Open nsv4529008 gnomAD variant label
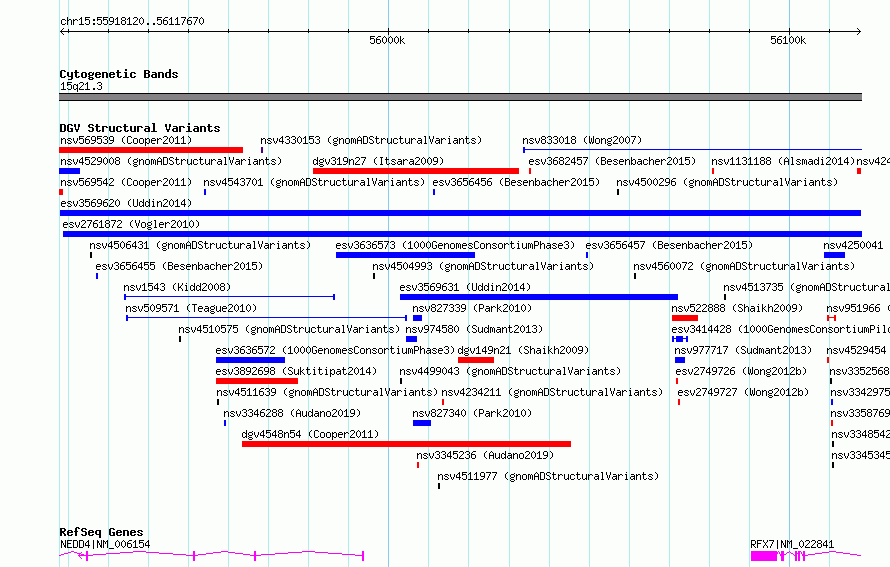The width and height of the screenshot is (890, 567). pyautogui.click(x=171, y=161)
